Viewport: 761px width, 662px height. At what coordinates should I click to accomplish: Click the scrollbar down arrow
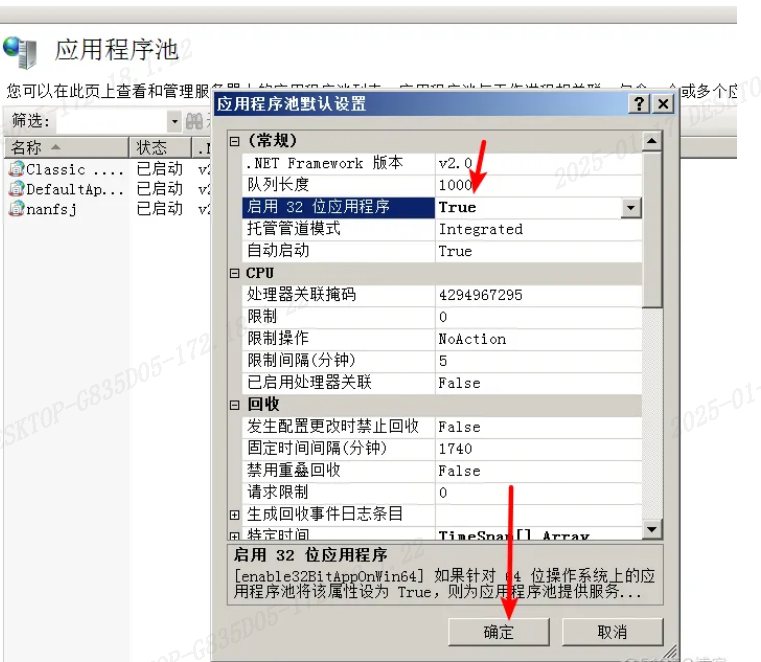coord(652,529)
